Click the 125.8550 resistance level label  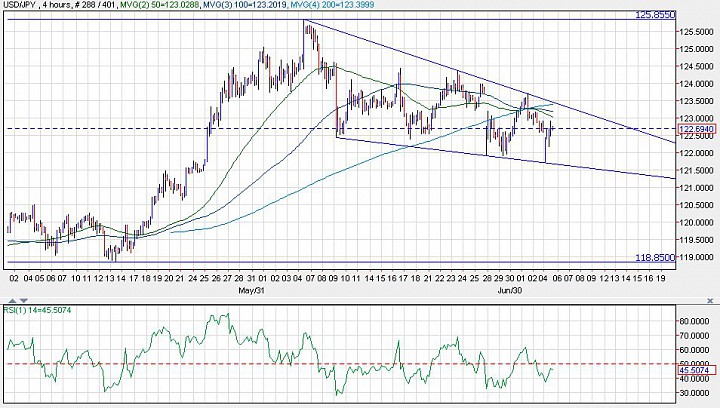pyautogui.click(x=655, y=15)
